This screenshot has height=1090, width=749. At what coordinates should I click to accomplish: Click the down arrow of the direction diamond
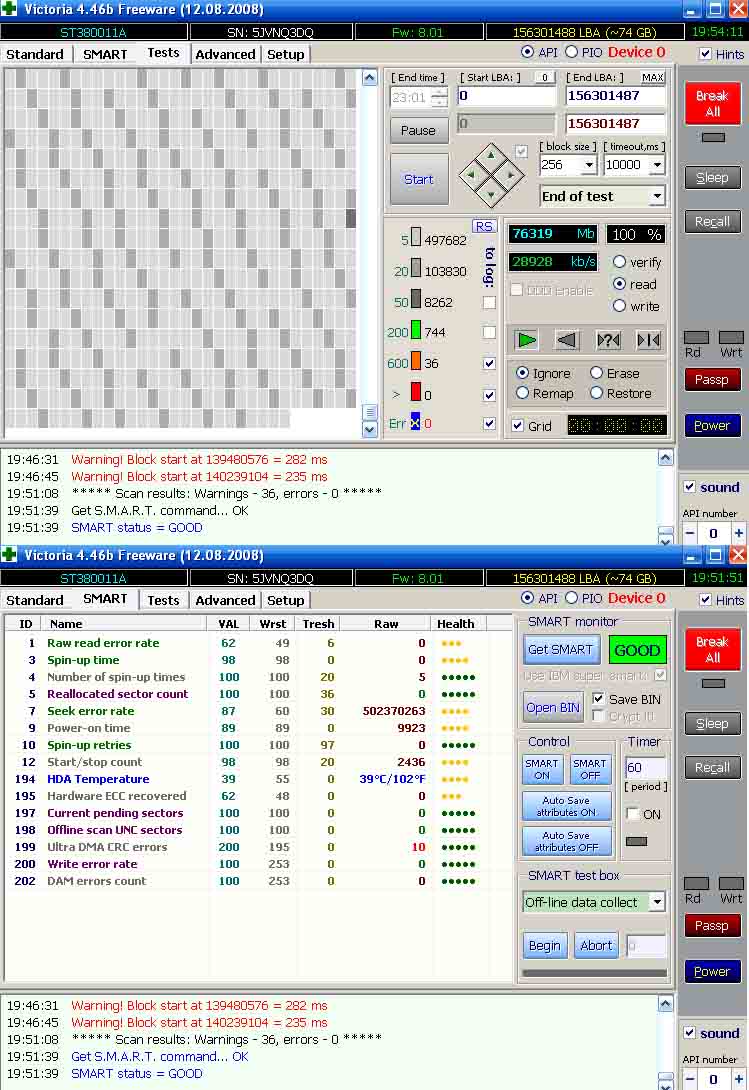(491, 195)
